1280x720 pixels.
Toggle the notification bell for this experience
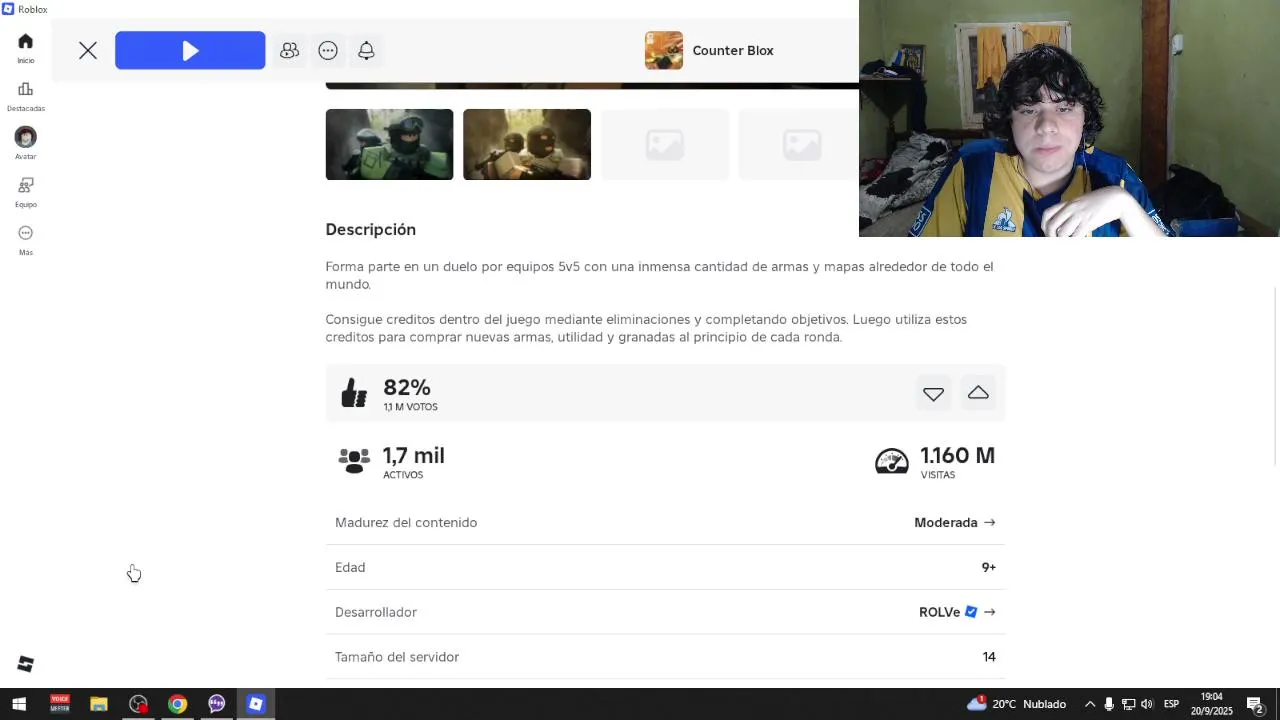pos(366,51)
